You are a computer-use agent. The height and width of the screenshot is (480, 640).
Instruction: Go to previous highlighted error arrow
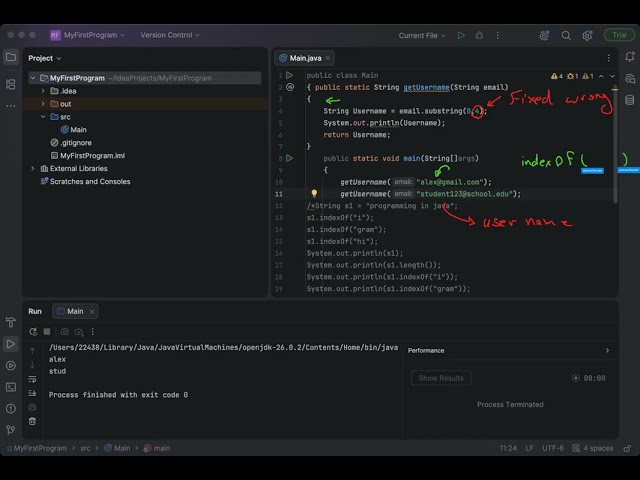pos(601,76)
